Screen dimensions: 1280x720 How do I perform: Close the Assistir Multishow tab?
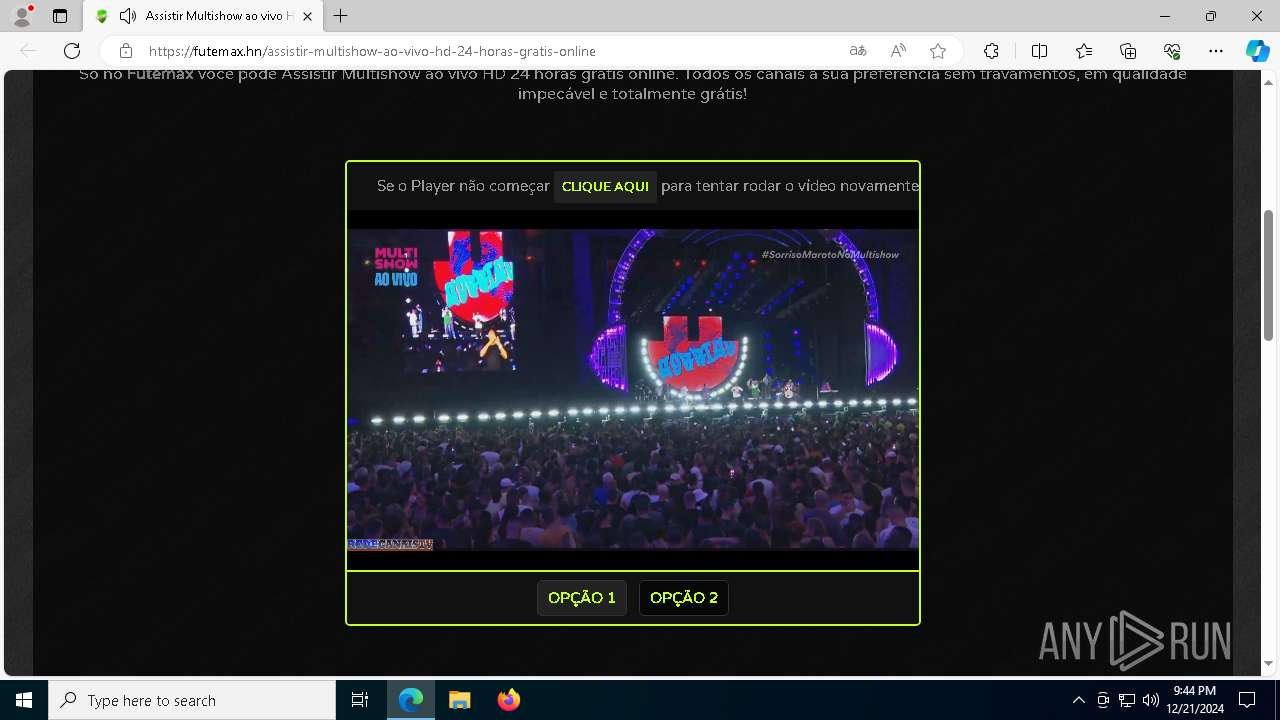307,16
